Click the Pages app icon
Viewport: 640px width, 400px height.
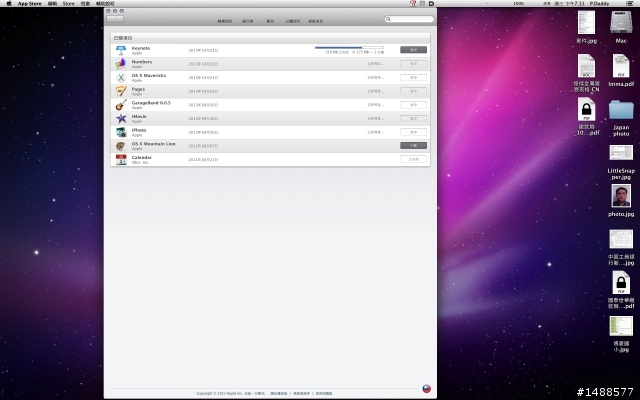[121, 91]
